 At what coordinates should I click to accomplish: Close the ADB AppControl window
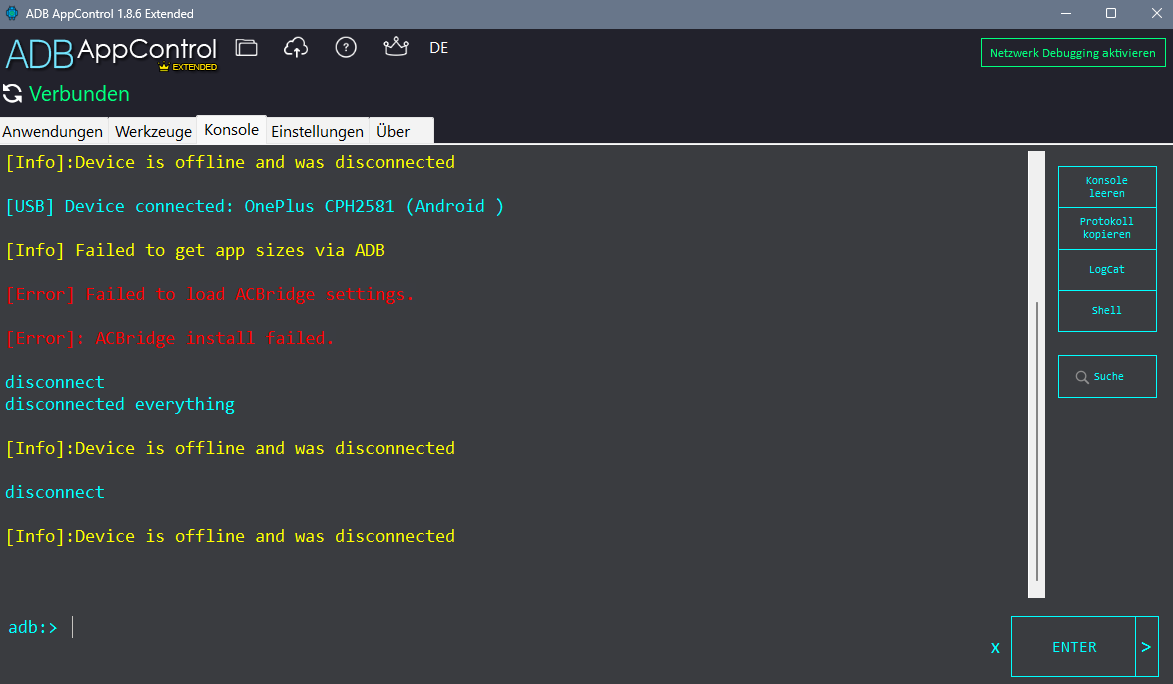coord(1156,13)
